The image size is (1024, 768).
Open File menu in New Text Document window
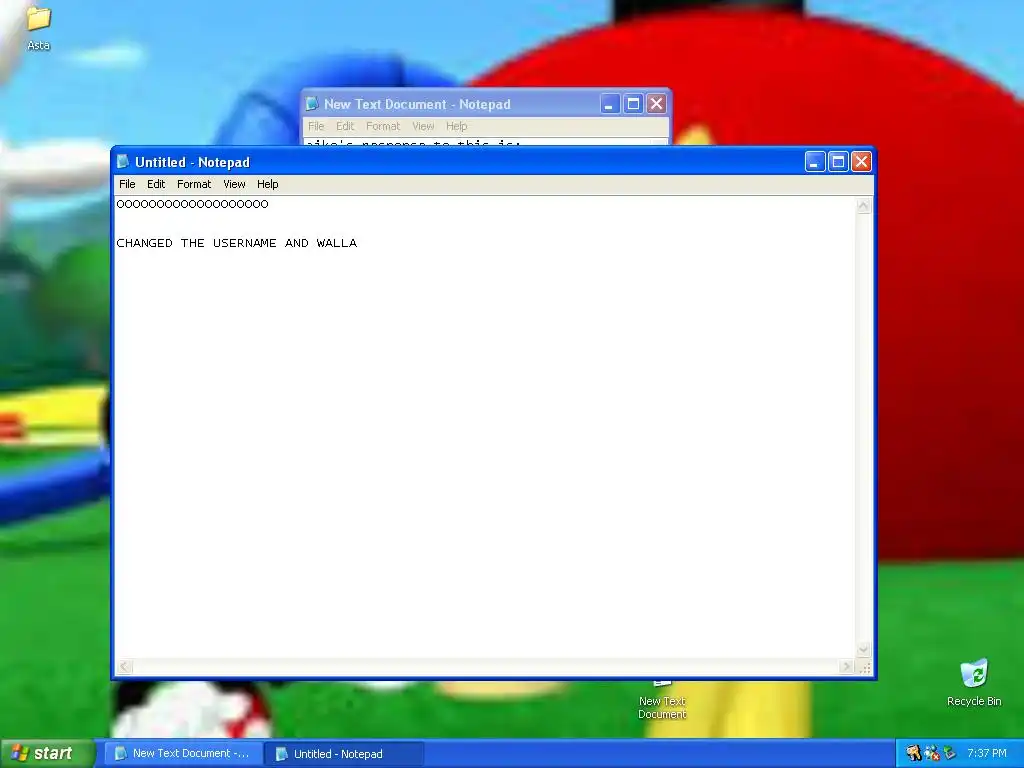[x=316, y=126]
